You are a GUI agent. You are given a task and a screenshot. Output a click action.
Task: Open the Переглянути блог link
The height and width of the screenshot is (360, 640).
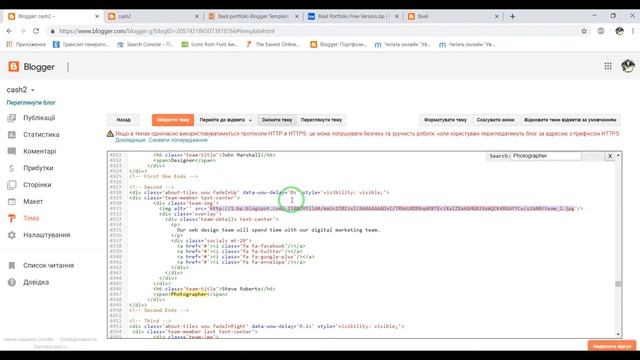click(31, 102)
